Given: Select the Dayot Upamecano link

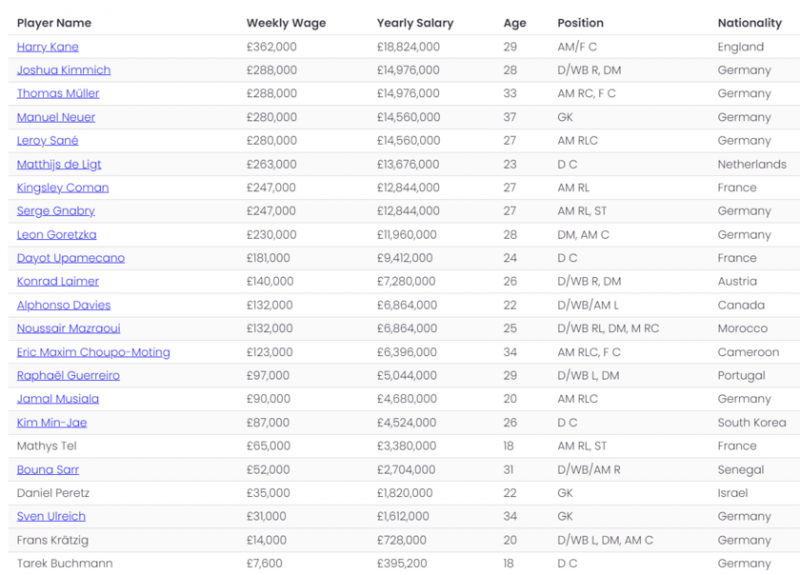Looking at the screenshot, I should coord(70,258).
